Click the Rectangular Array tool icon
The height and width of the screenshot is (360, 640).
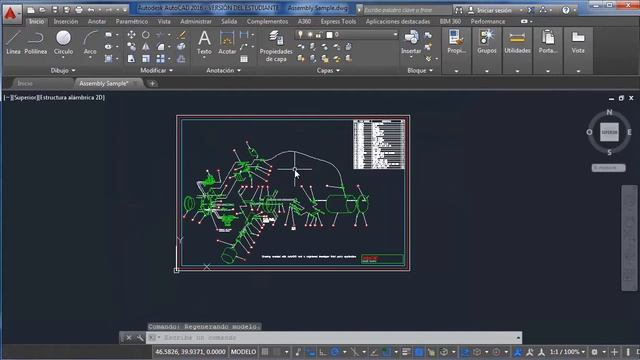[x=161, y=59]
